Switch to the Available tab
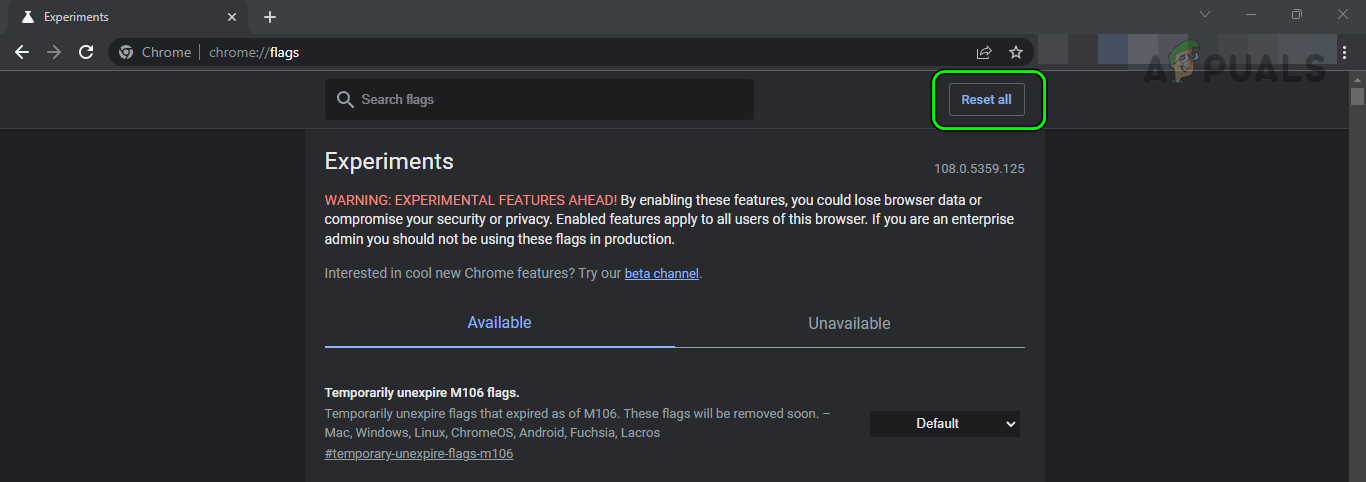The image size is (1366, 482). point(500,323)
